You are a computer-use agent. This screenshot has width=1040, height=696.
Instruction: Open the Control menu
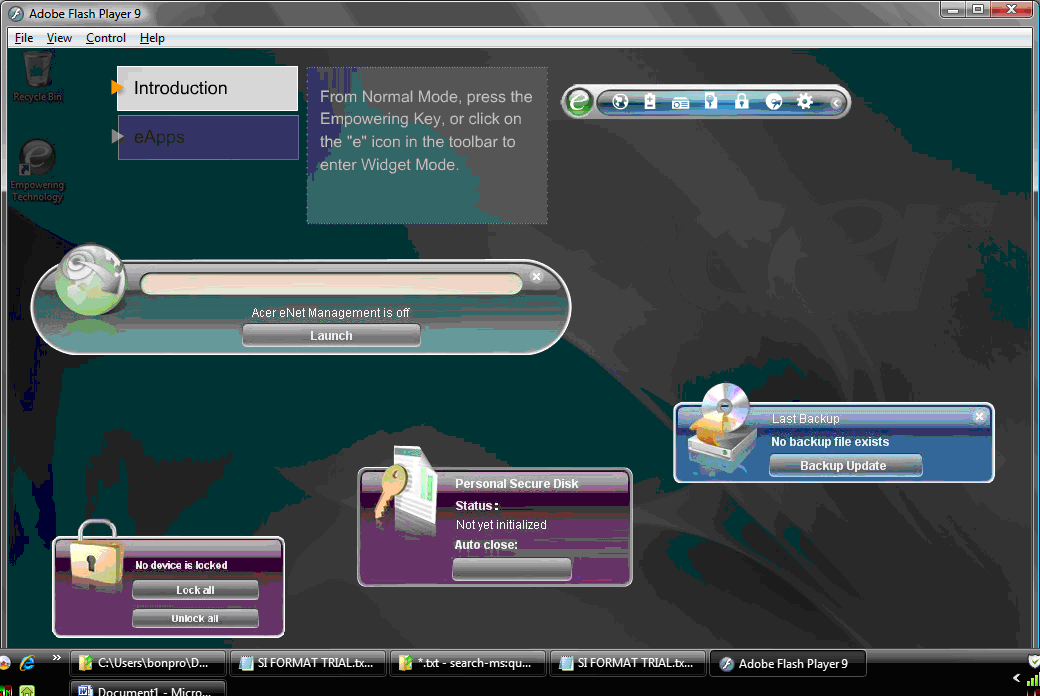[x=105, y=38]
